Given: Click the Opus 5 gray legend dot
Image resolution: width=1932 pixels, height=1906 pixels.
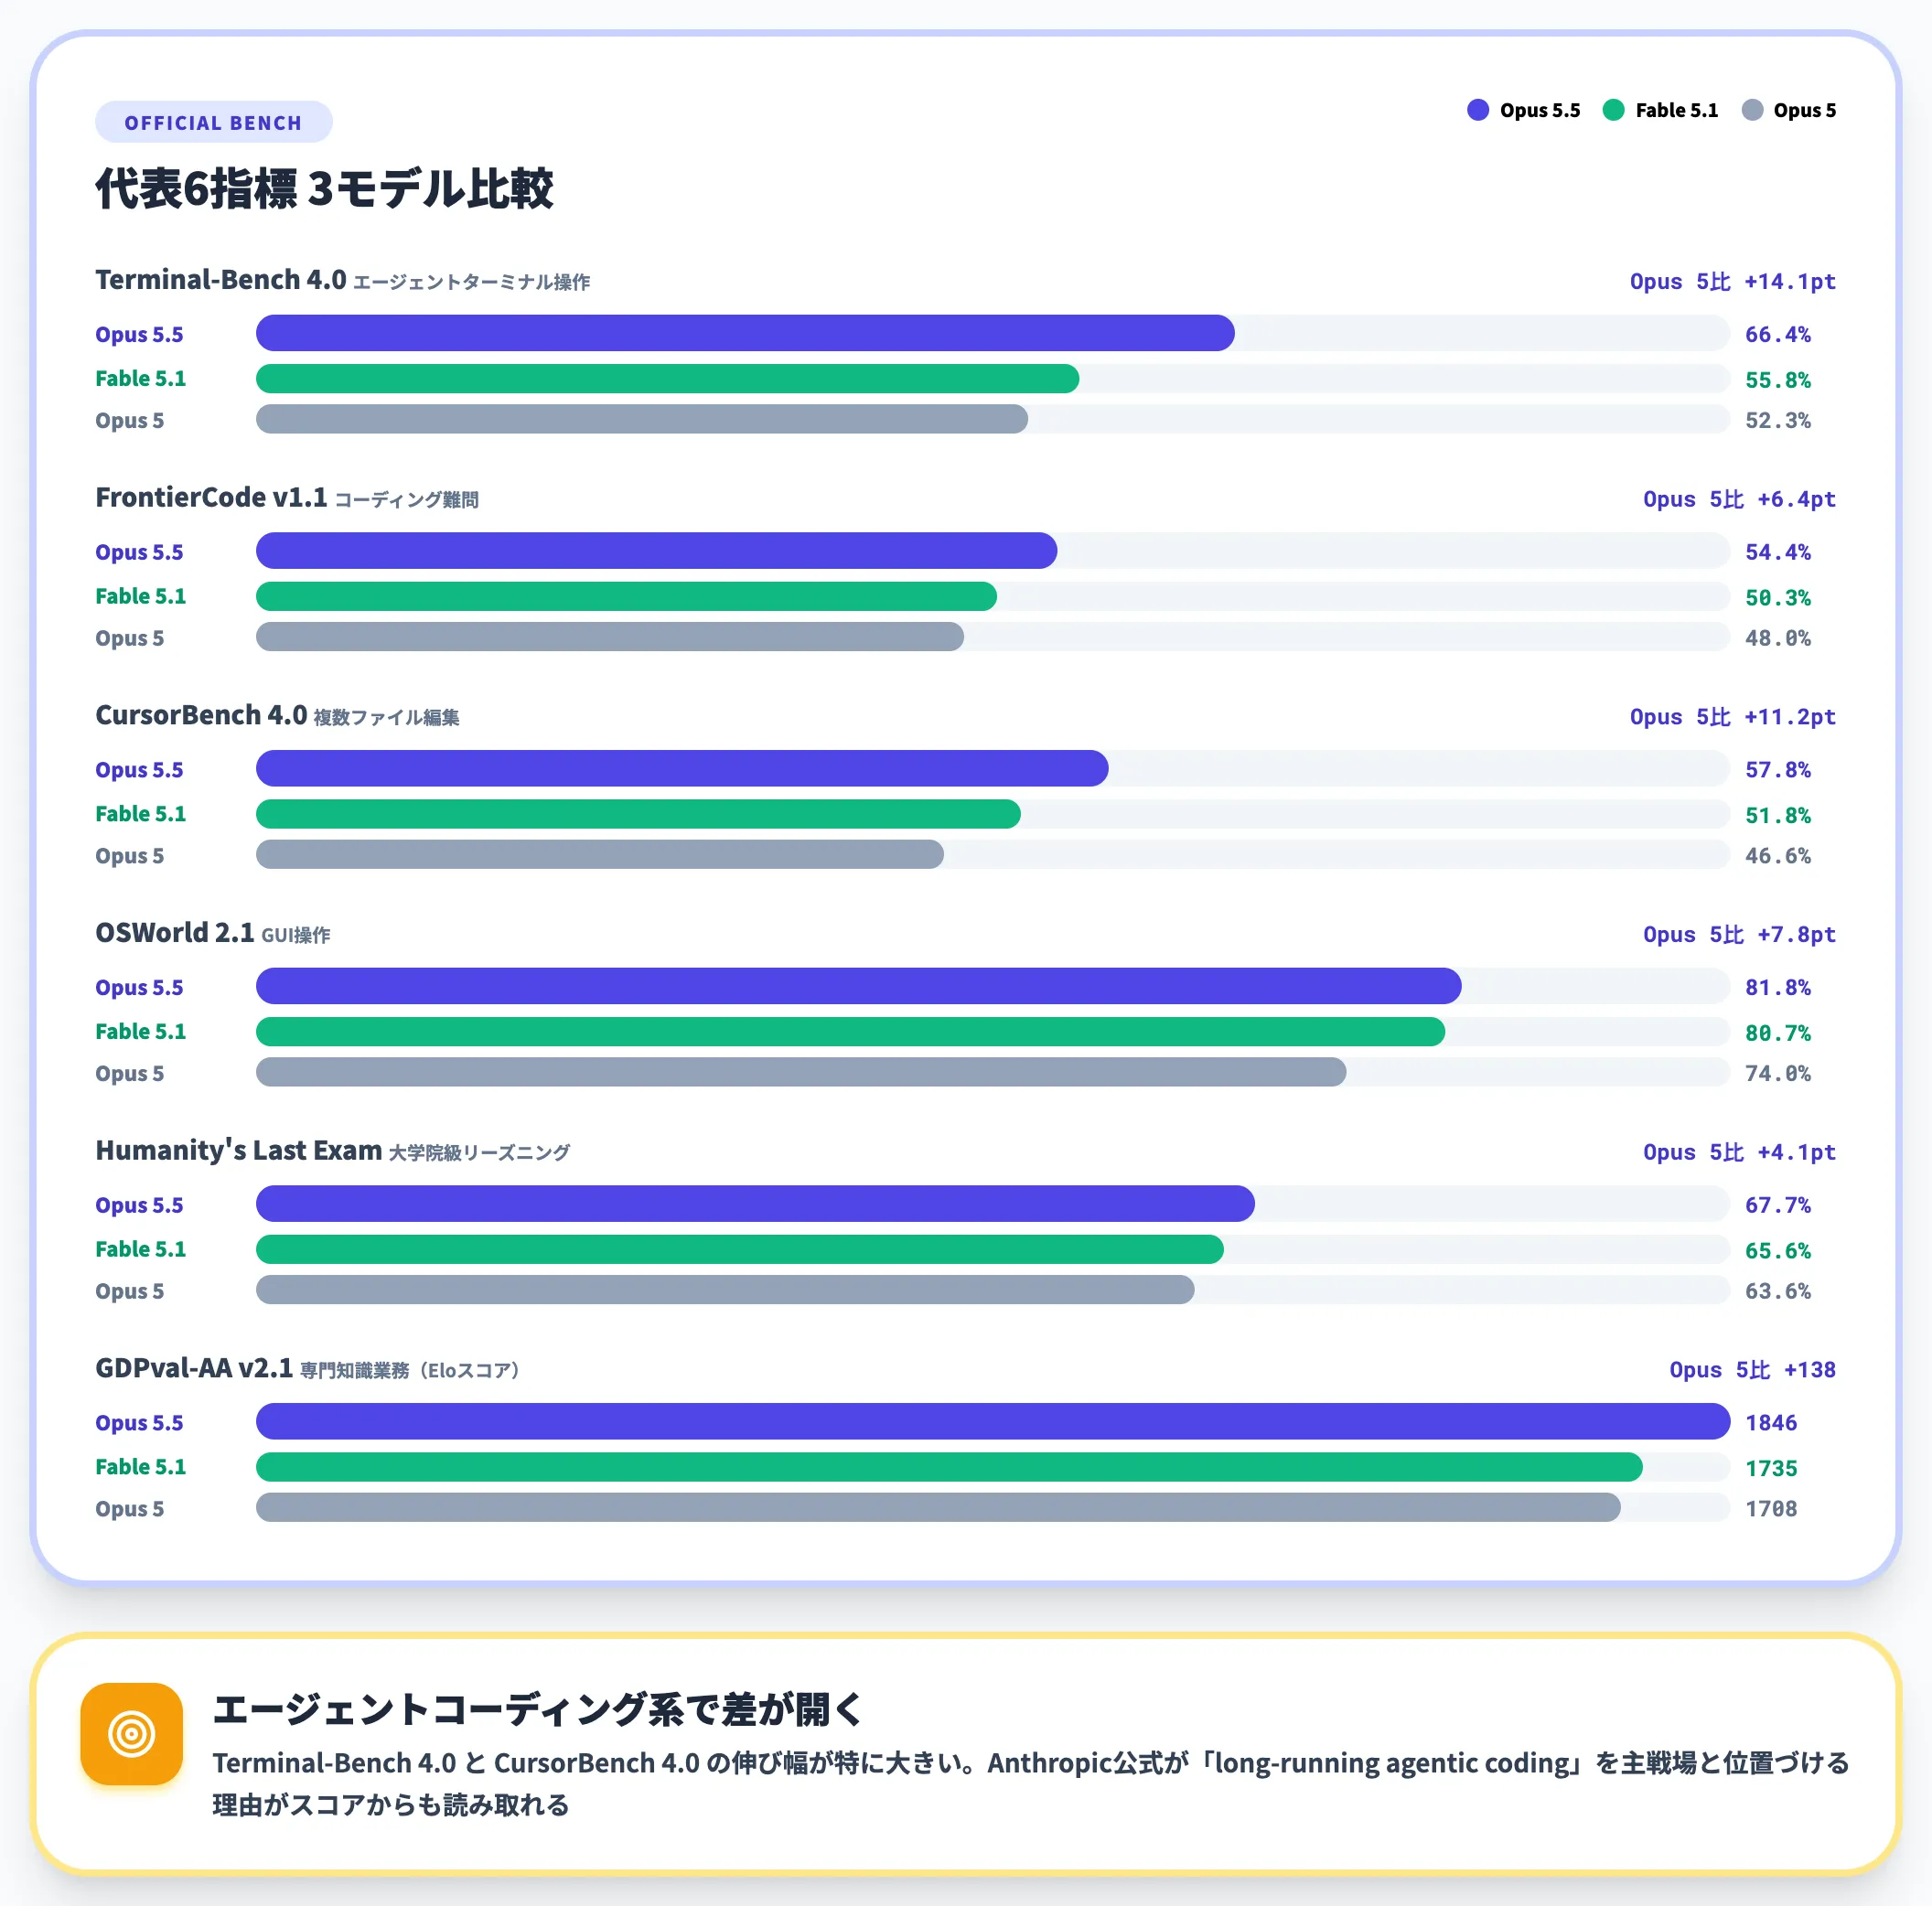Looking at the screenshot, I should [1752, 110].
